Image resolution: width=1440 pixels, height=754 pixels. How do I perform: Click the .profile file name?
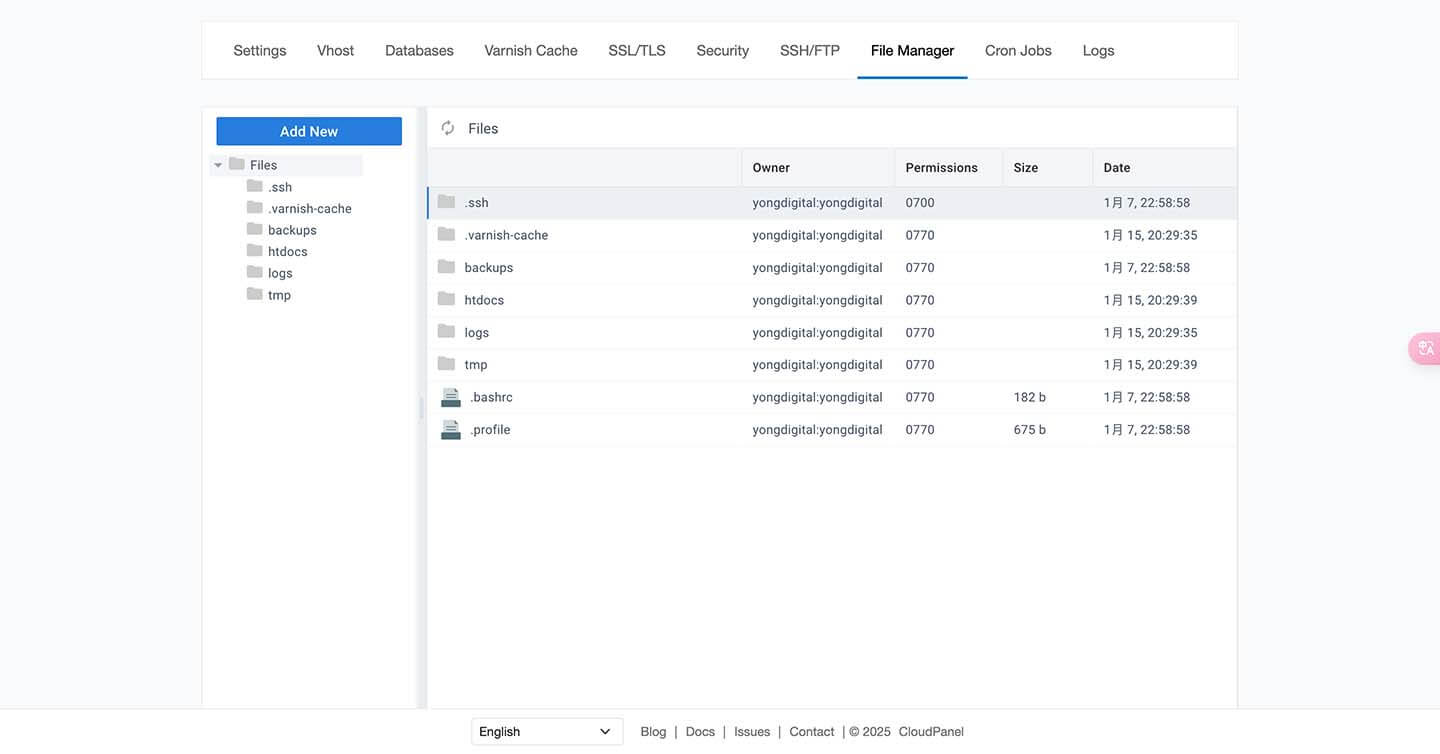(490, 430)
